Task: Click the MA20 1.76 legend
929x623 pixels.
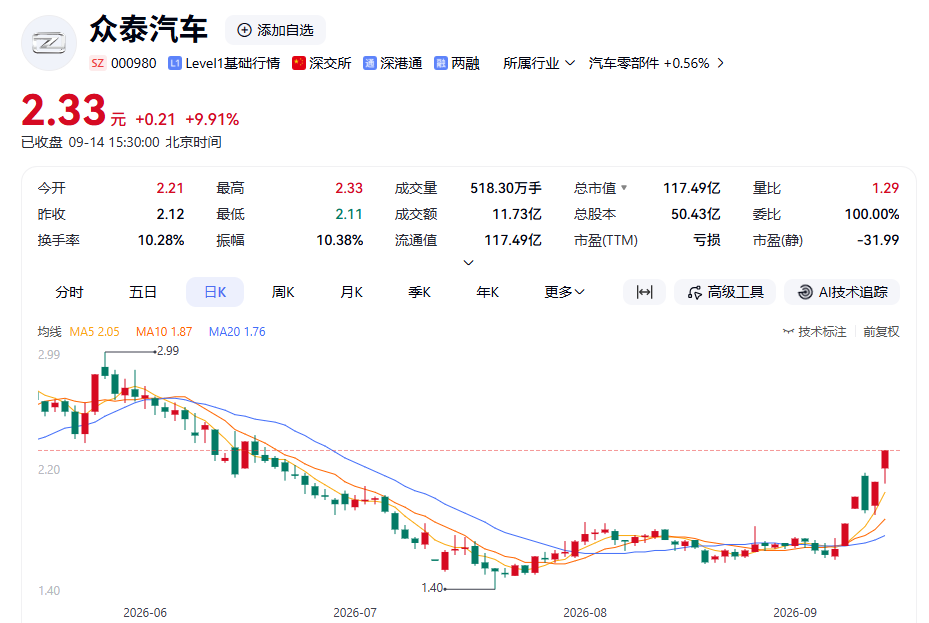Action: coord(237,332)
